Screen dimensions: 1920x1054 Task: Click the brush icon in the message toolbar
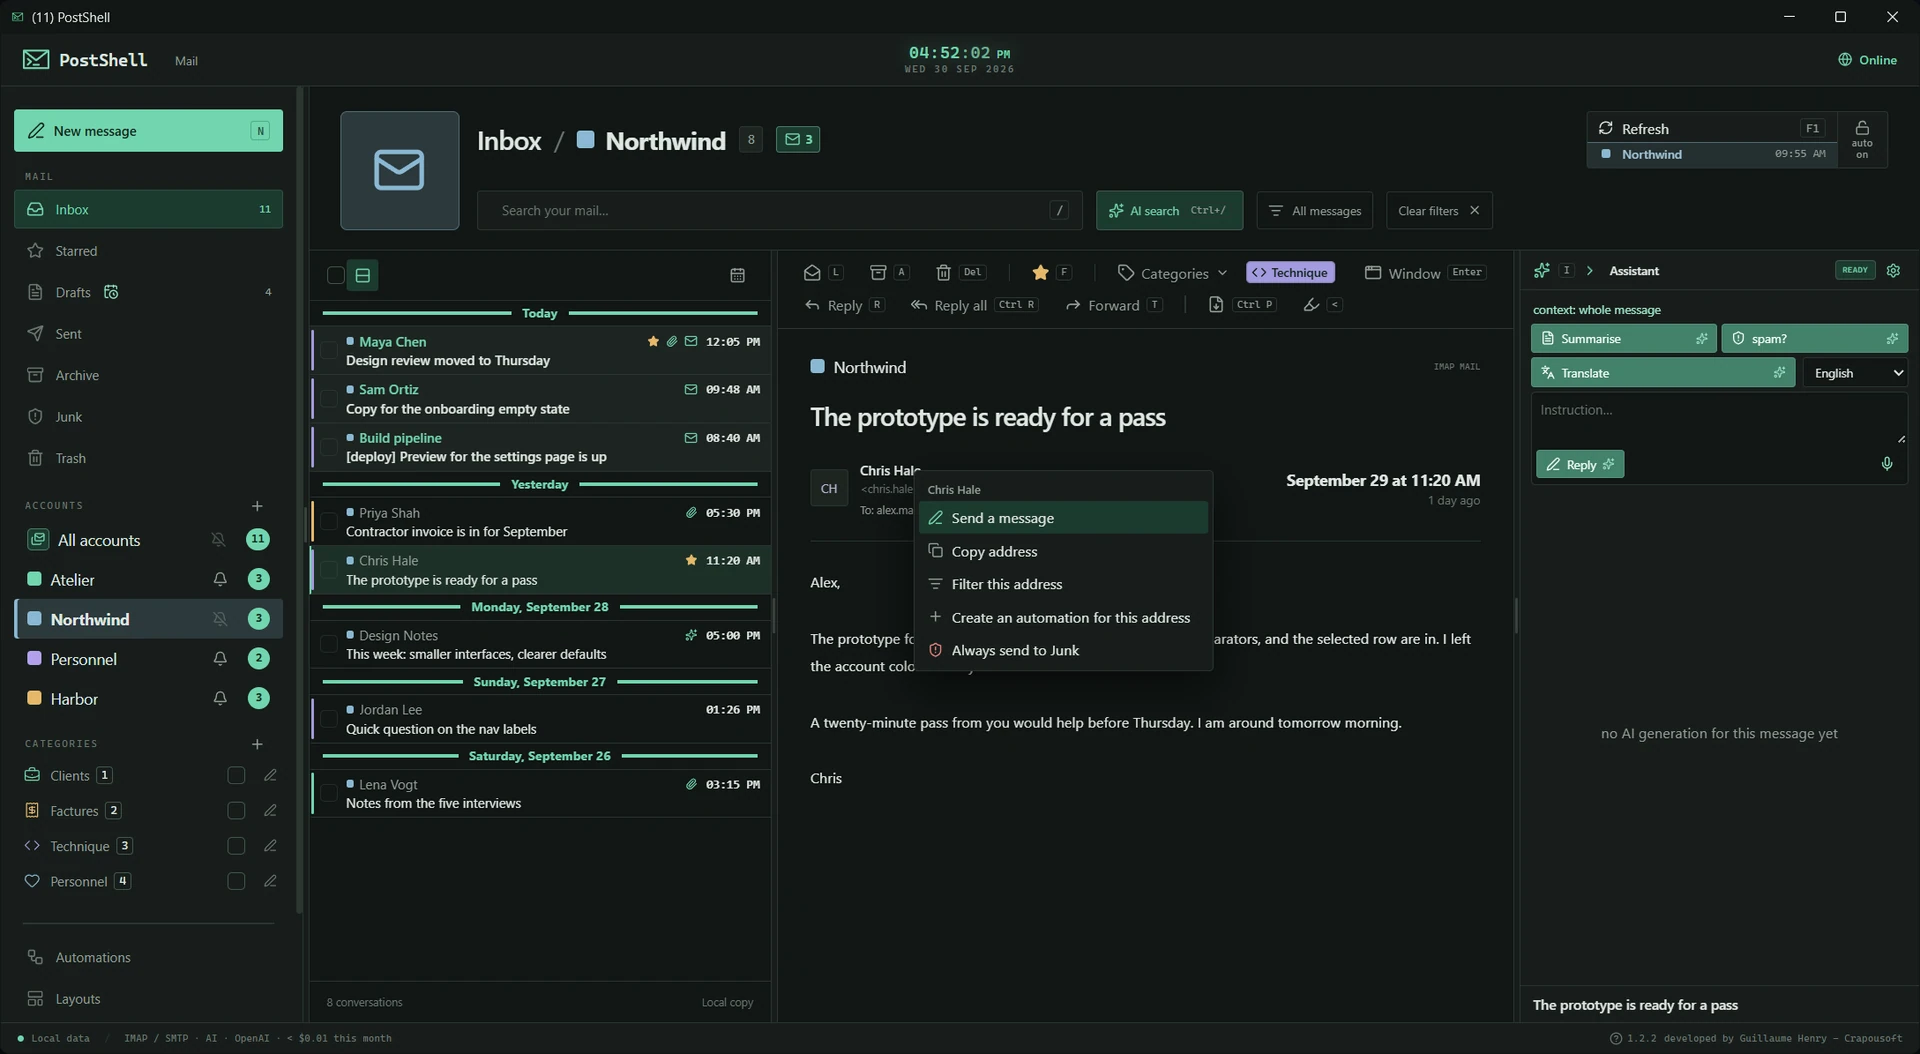(1311, 305)
